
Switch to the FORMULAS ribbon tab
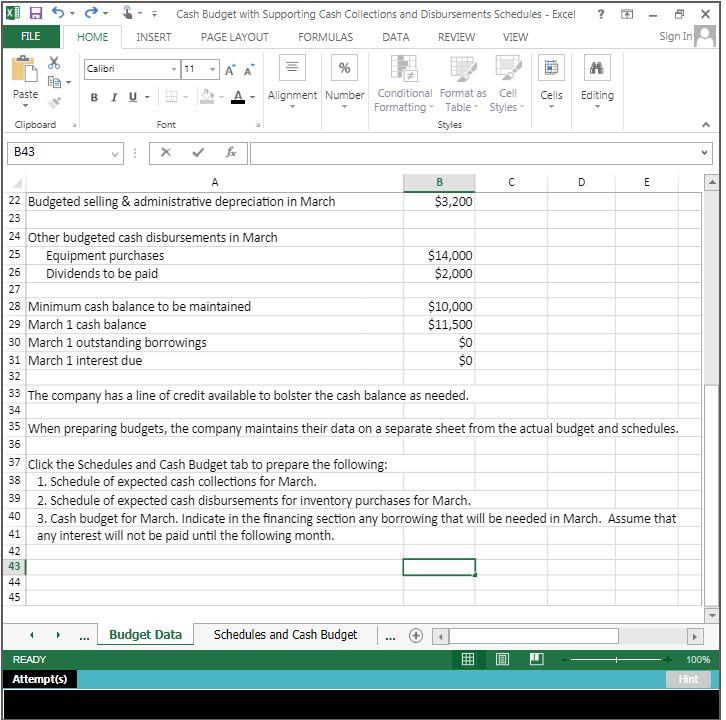[x=325, y=37]
